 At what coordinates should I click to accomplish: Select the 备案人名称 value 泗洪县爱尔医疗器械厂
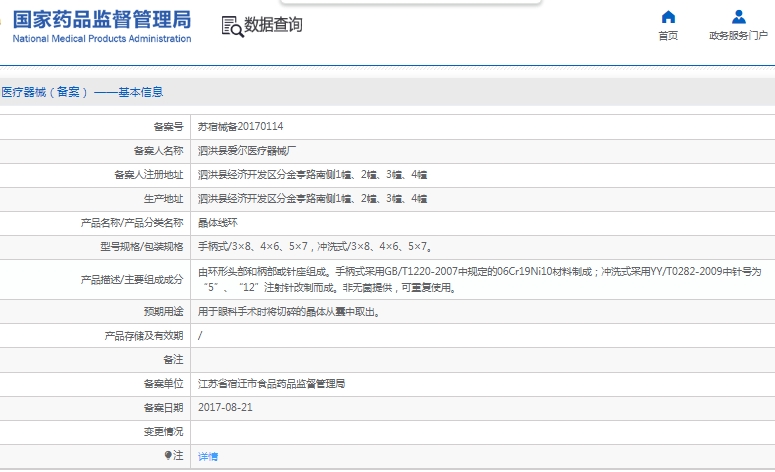click(247, 151)
